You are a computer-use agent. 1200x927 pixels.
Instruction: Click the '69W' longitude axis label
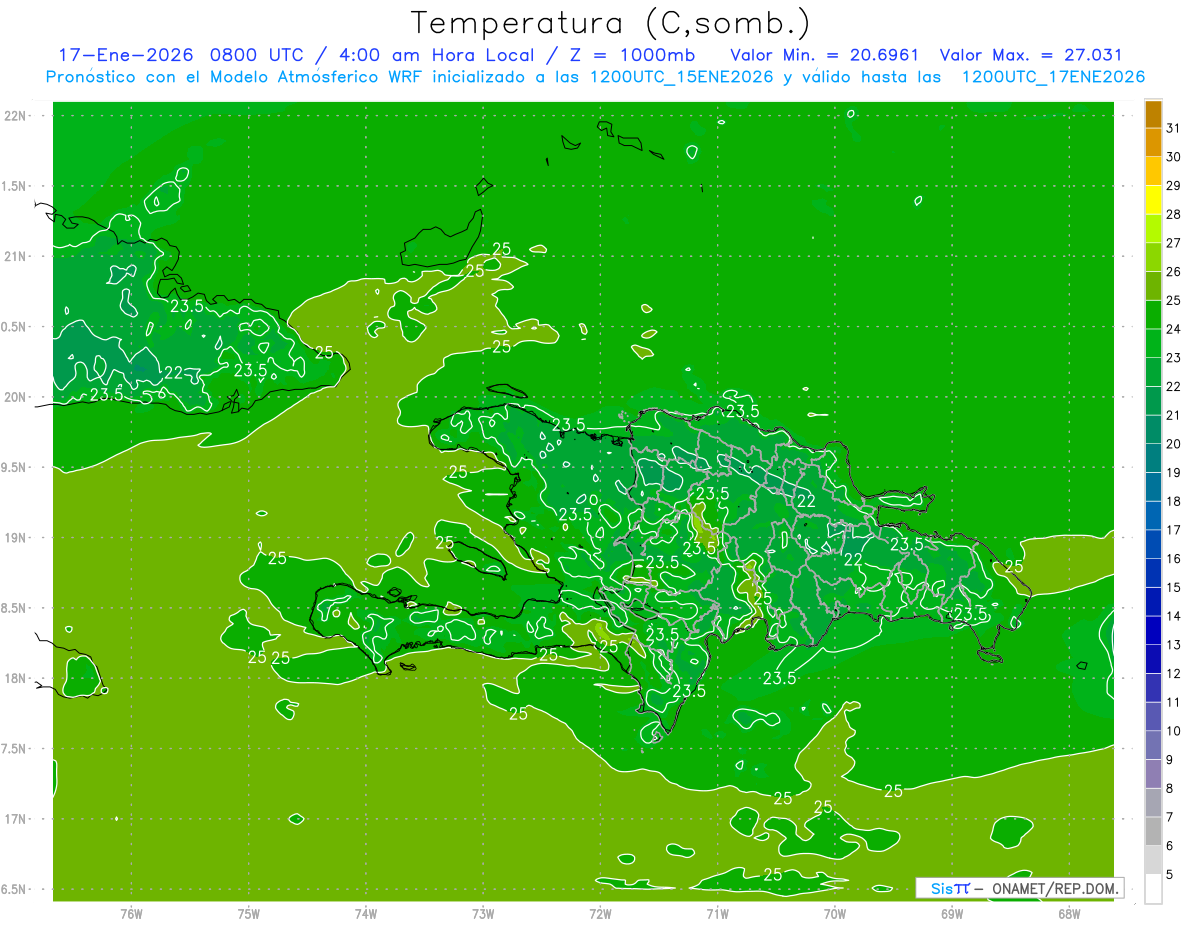point(952,914)
